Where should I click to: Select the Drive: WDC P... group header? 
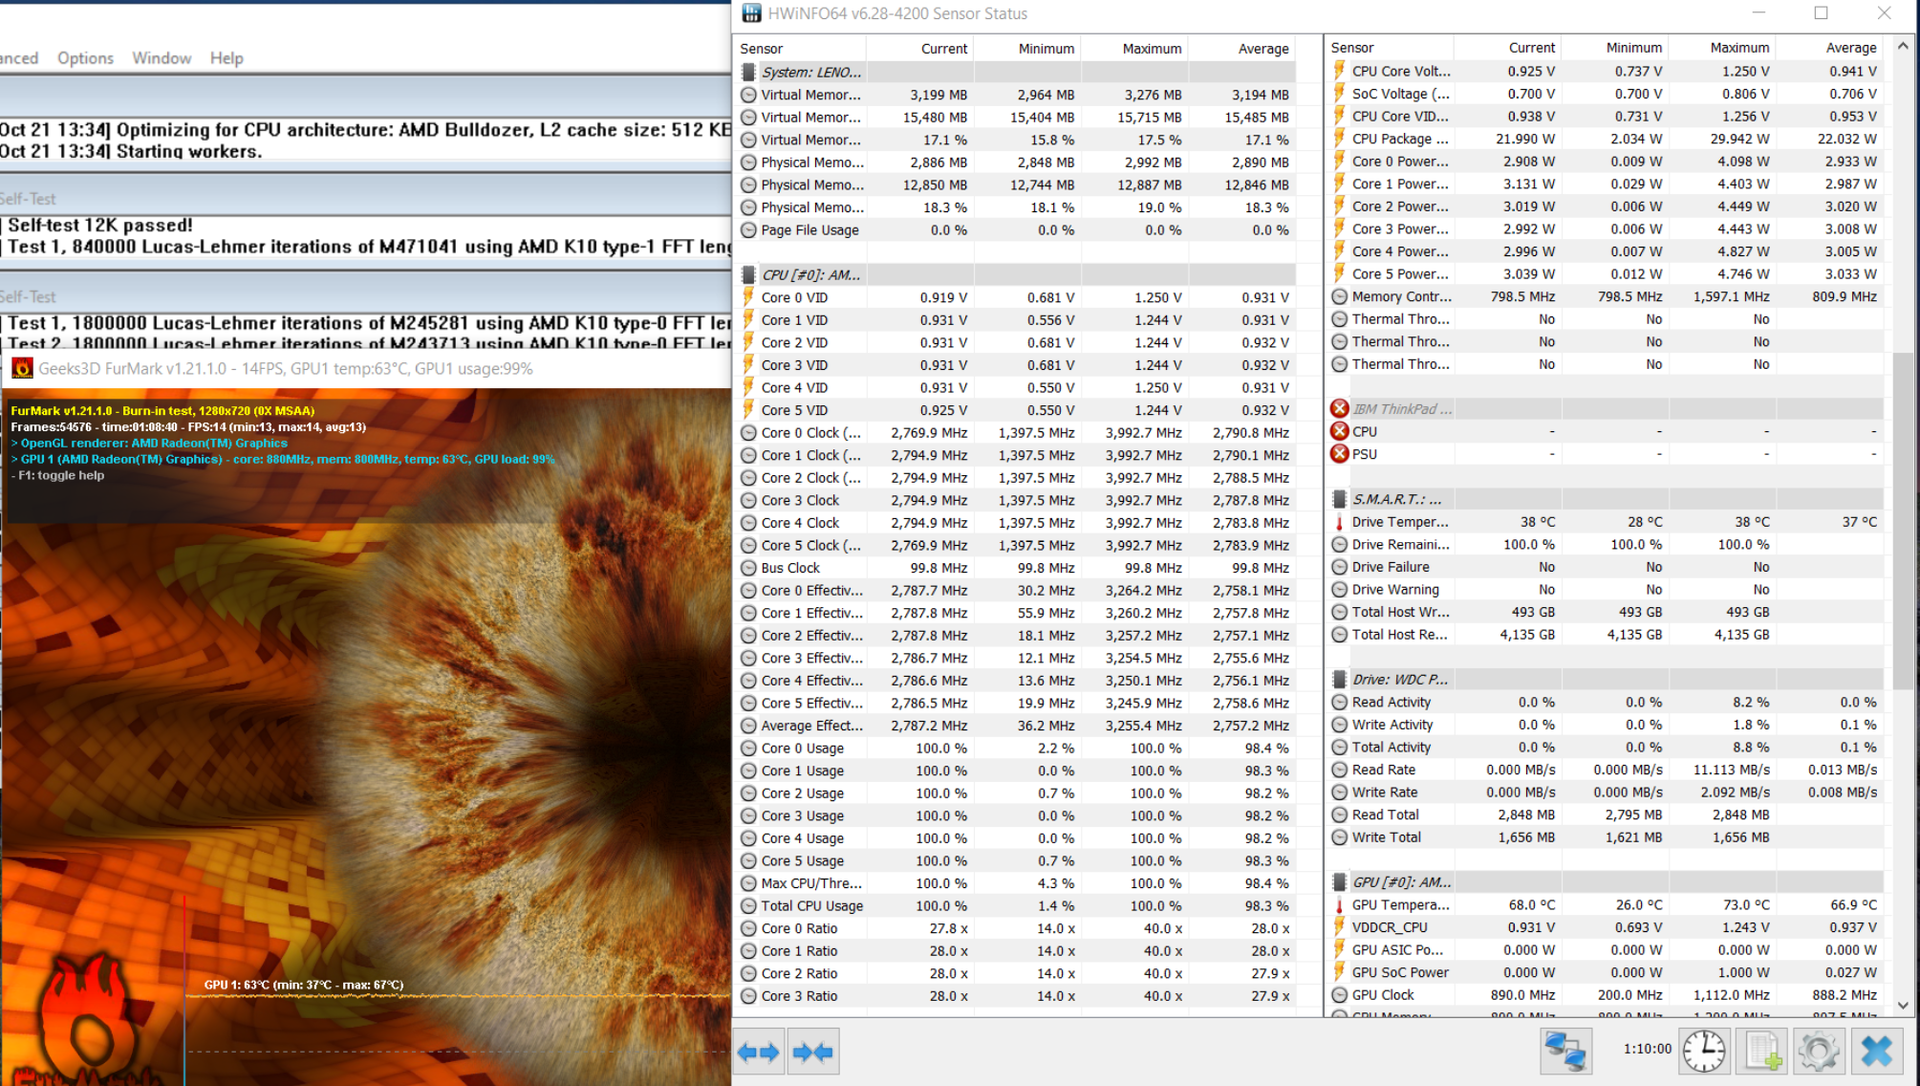(x=1606, y=679)
